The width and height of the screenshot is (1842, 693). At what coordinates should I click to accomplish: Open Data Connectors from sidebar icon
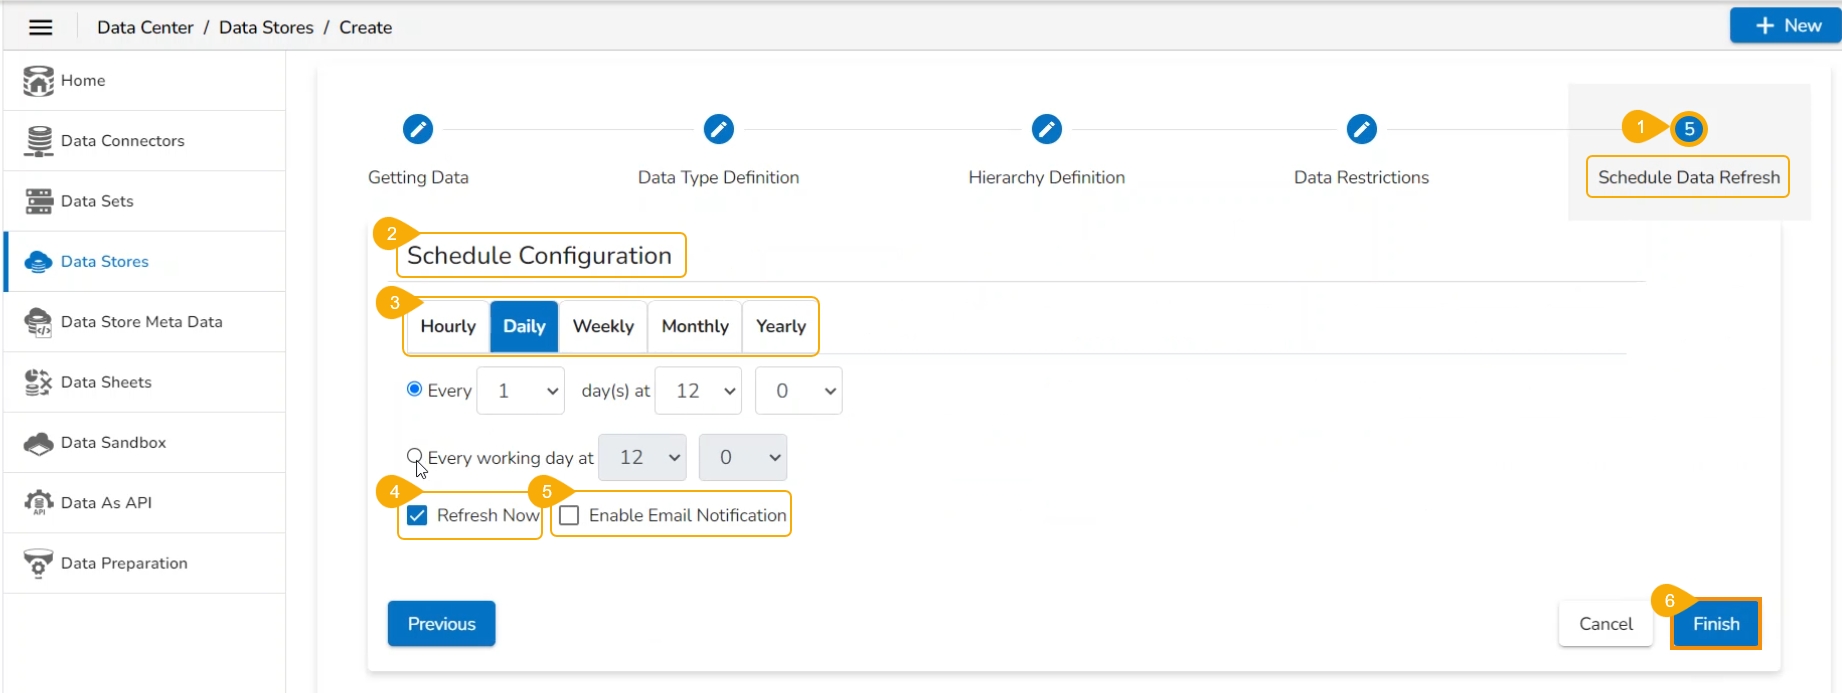pyautogui.click(x=39, y=141)
